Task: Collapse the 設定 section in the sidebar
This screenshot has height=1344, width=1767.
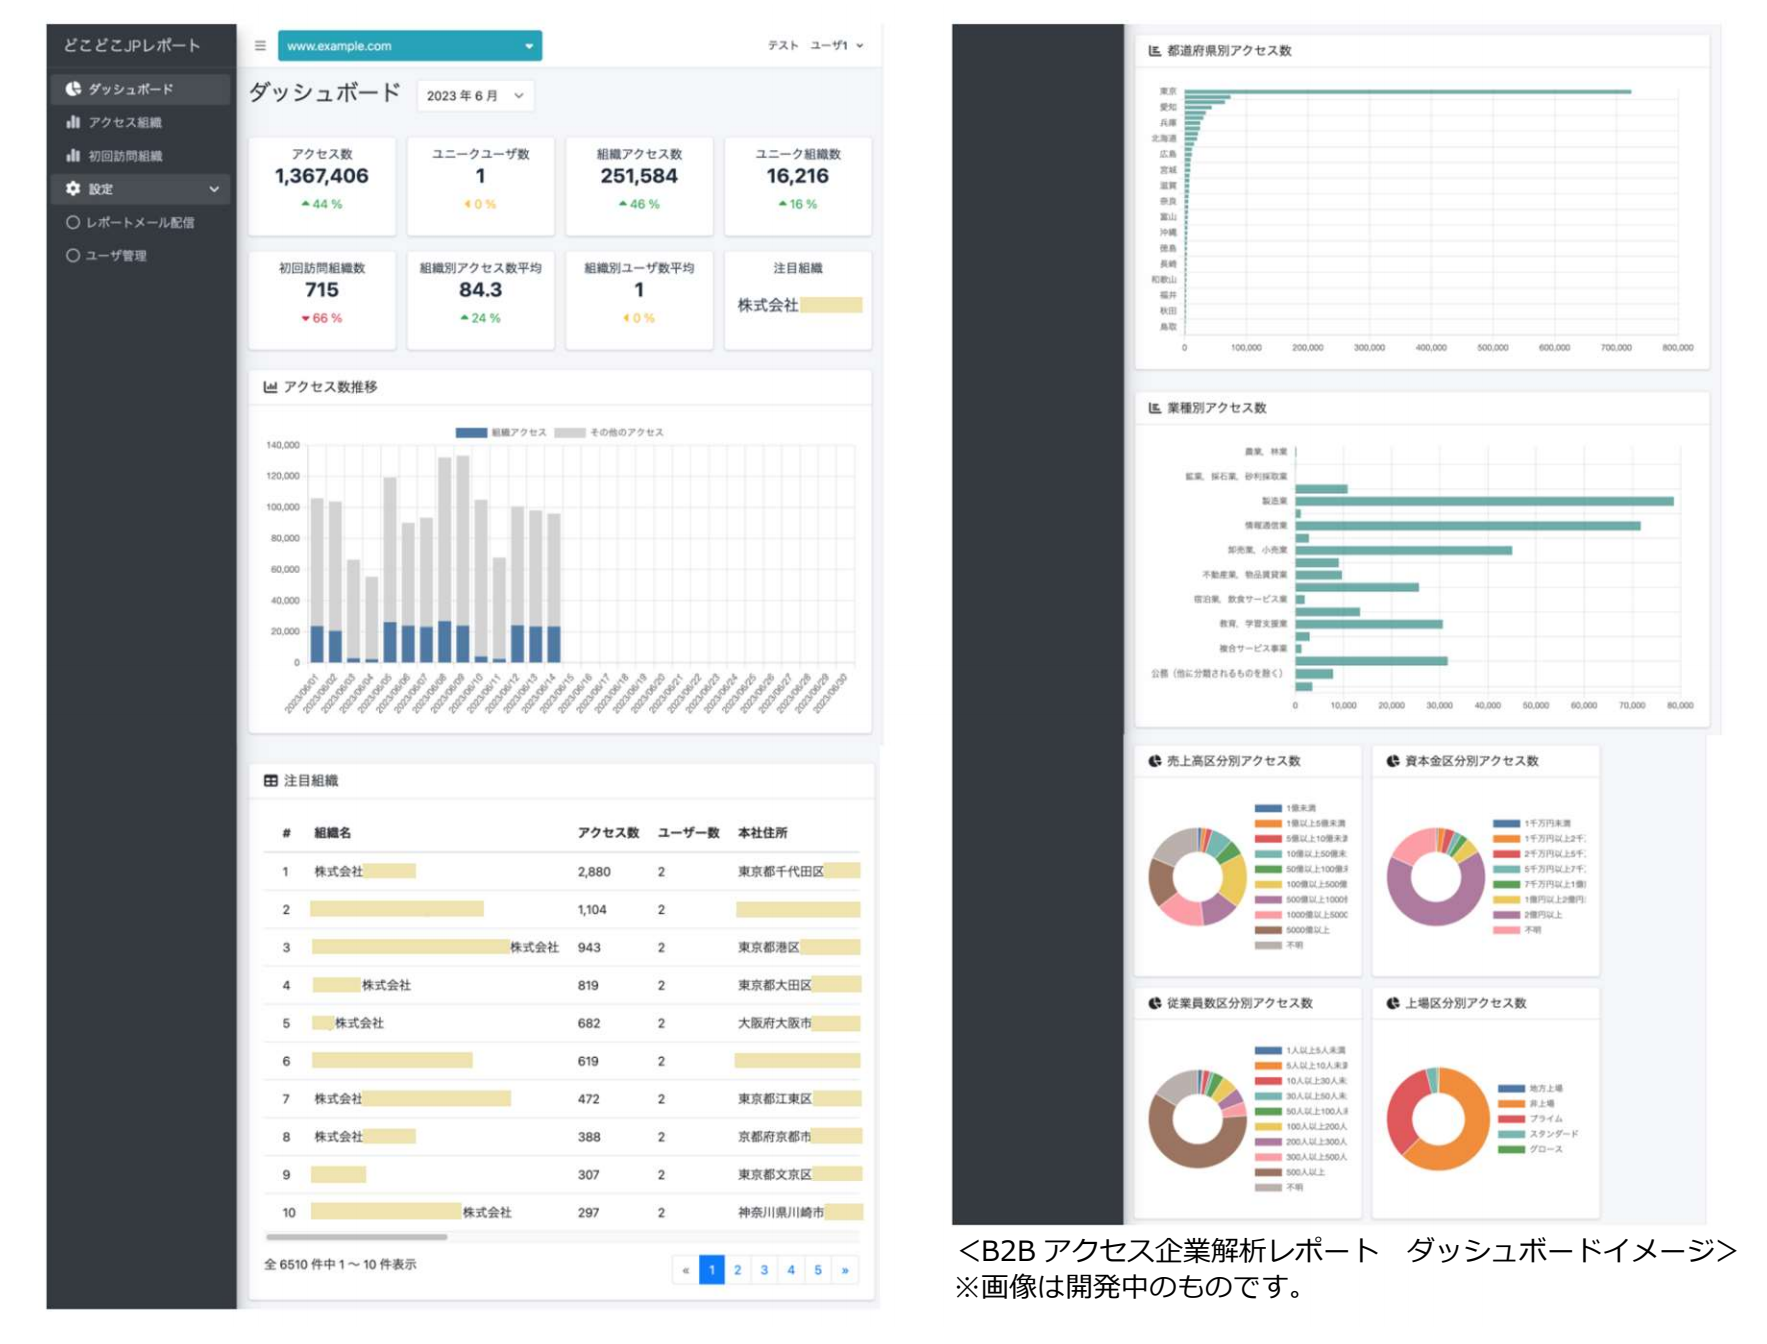Action: [141, 189]
